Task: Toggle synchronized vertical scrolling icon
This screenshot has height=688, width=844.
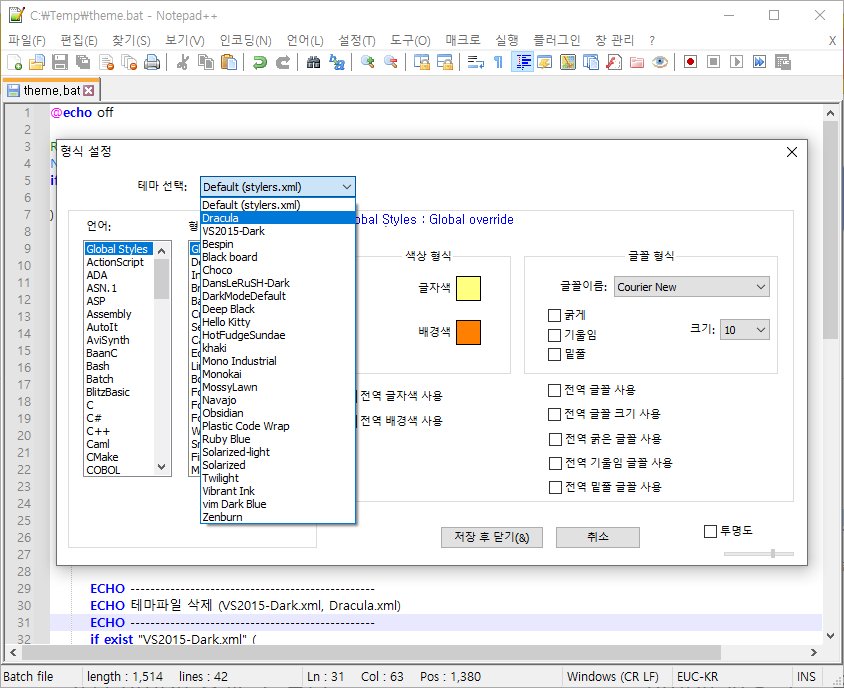Action: (421, 62)
